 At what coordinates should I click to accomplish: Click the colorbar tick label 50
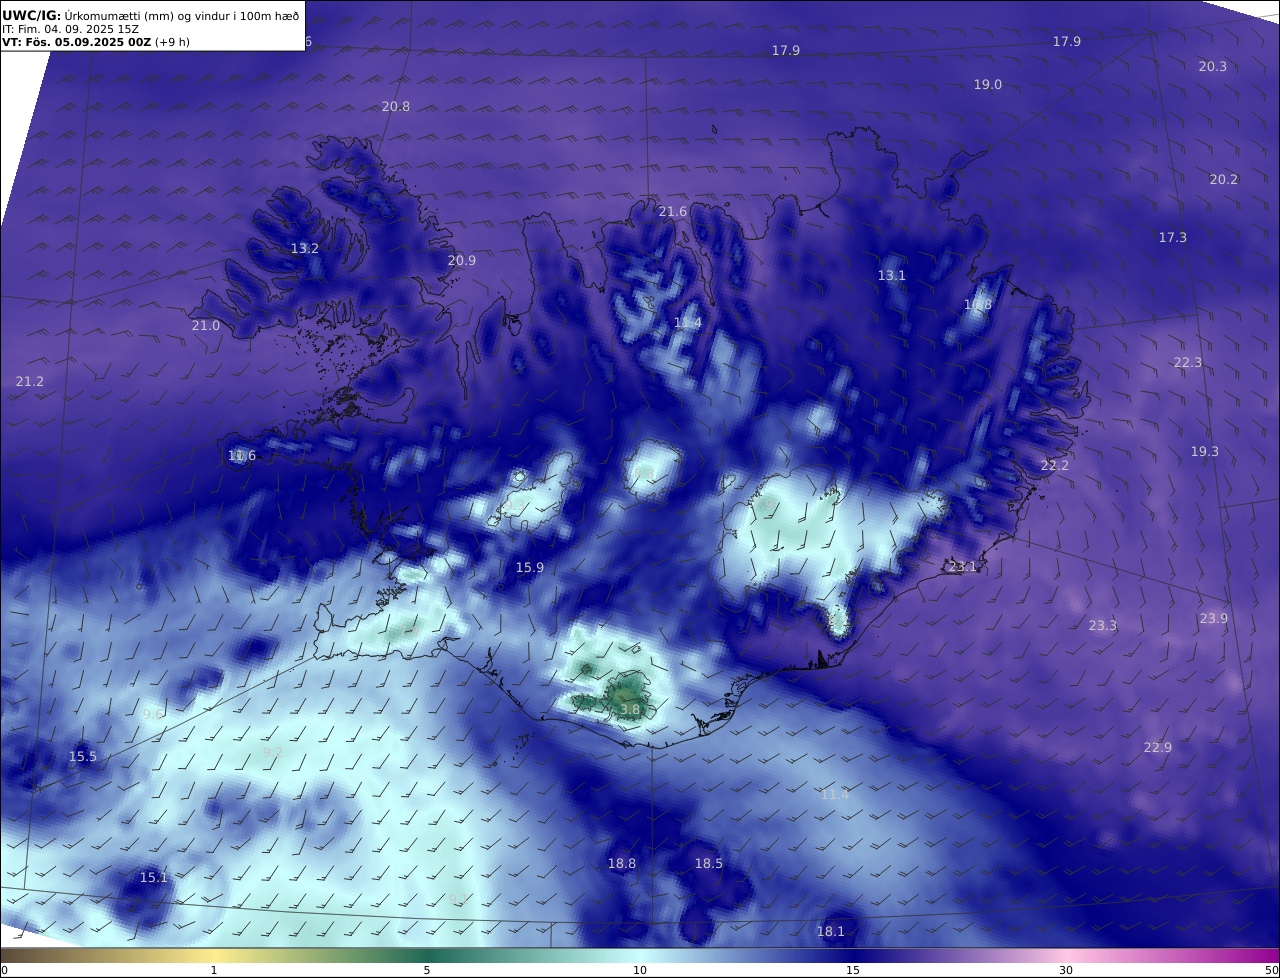[x=1271, y=970]
